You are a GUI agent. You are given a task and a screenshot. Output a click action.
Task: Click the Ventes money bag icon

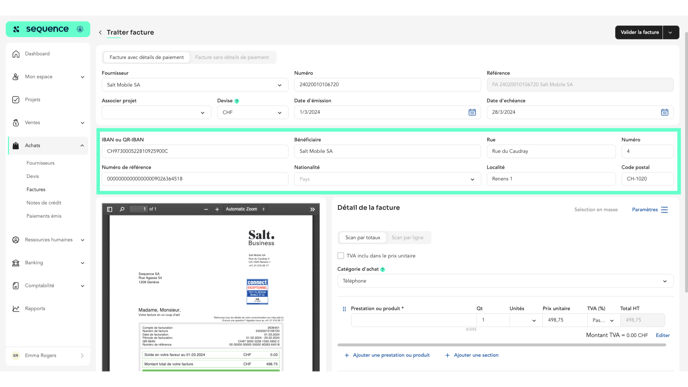[x=16, y=123]
